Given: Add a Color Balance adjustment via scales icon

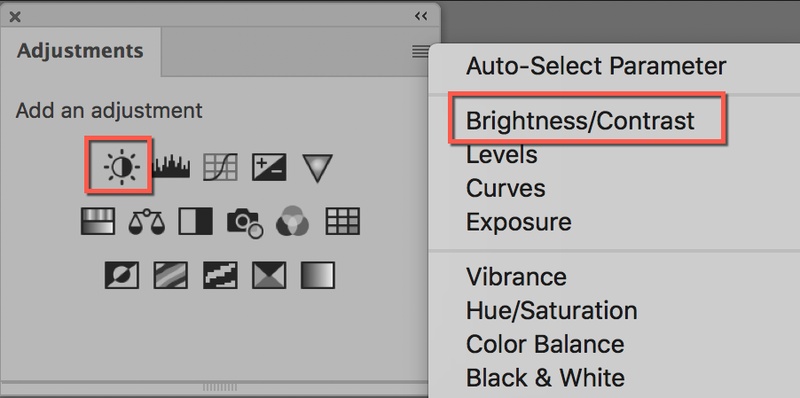Looking at the screenshot, I should tap(146, 221).
